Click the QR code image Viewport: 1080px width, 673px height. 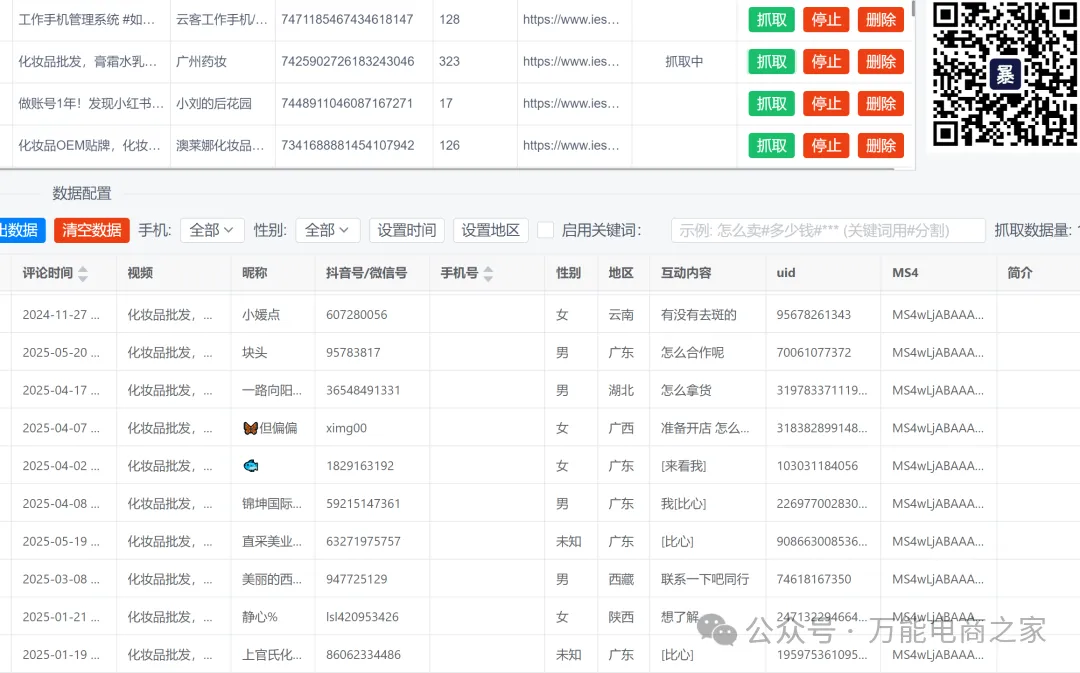[1004, 73]
